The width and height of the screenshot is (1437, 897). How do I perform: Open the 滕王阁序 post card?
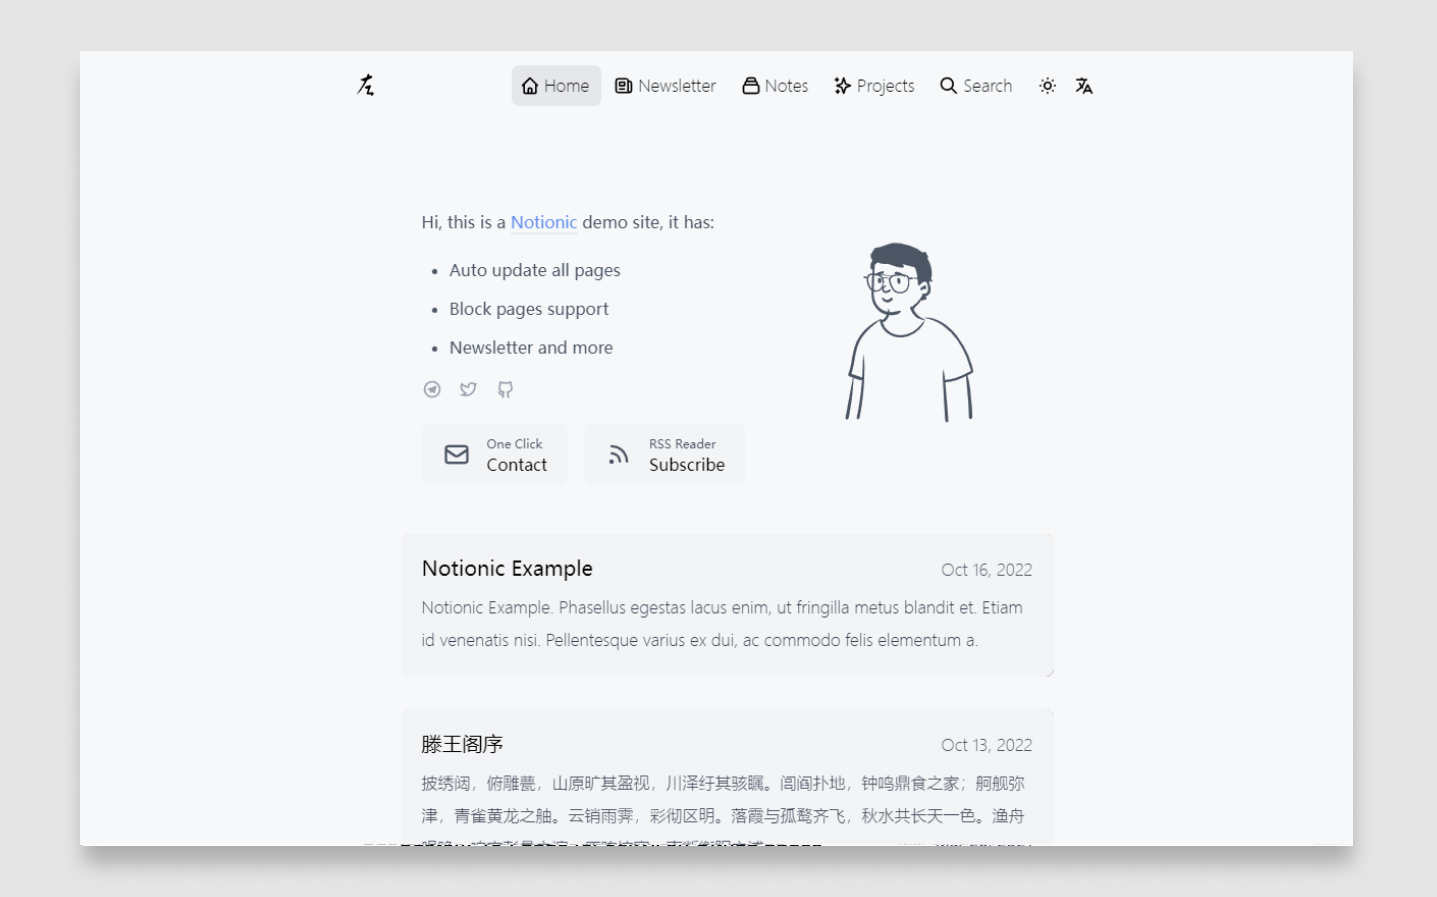coord(727,778)
